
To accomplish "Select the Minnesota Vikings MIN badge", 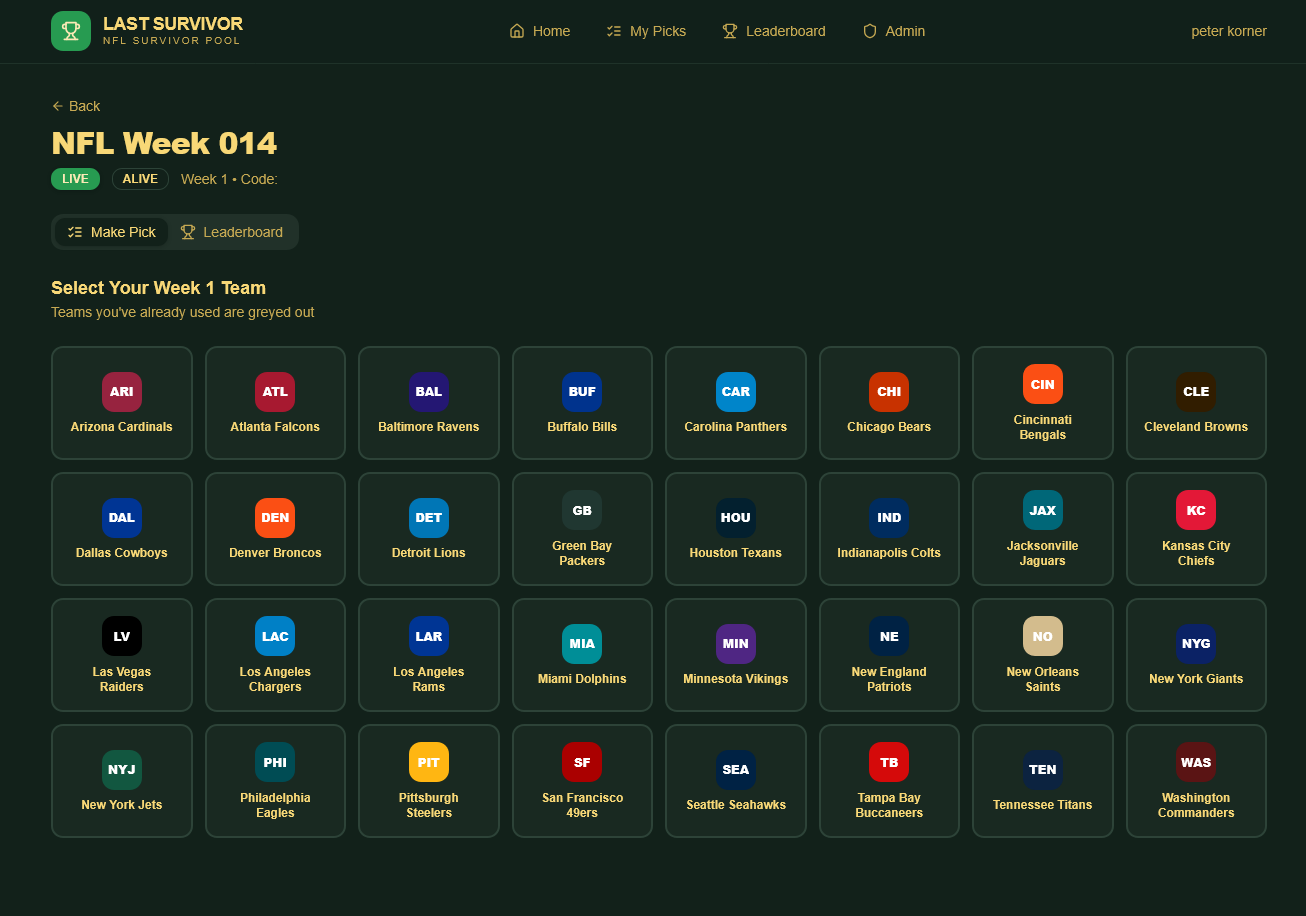I will pos(735,644).
